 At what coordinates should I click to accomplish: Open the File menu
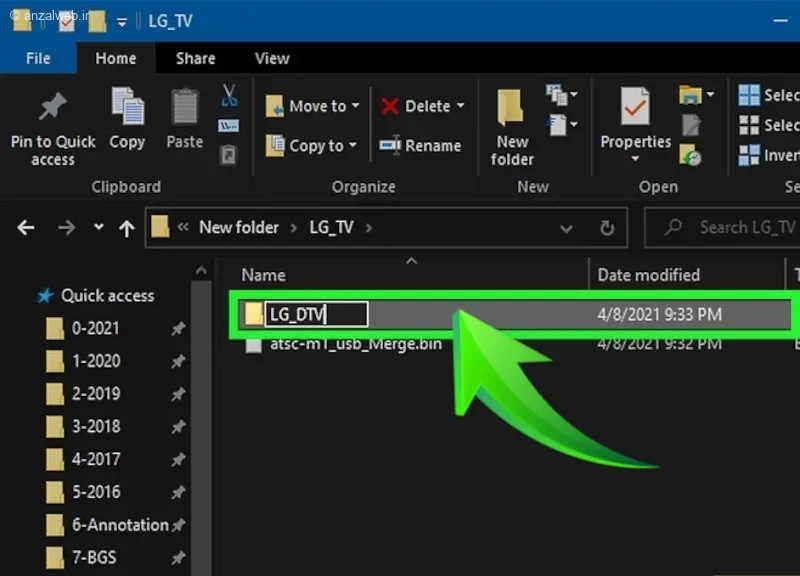38,58
